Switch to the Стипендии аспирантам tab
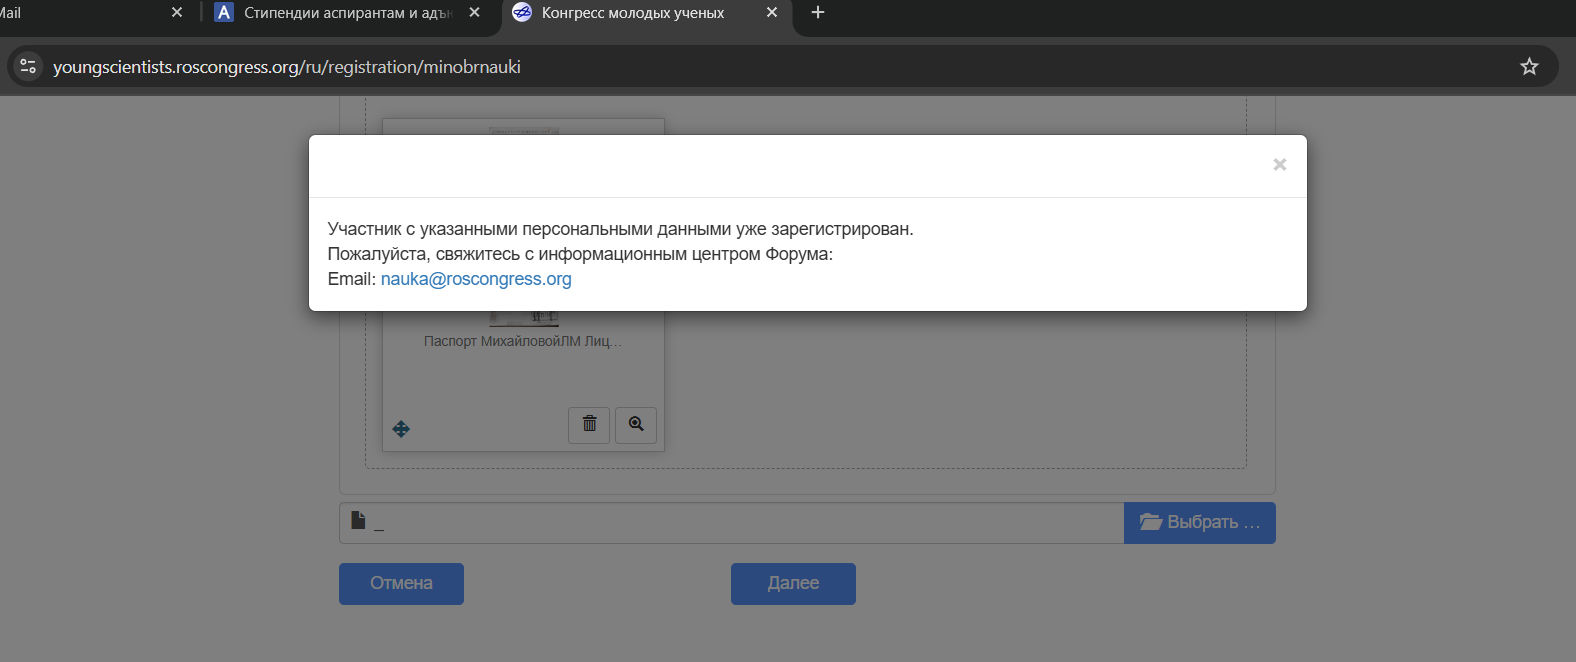The width and height of the screenshot is (1576, 662). click(340, 13)
